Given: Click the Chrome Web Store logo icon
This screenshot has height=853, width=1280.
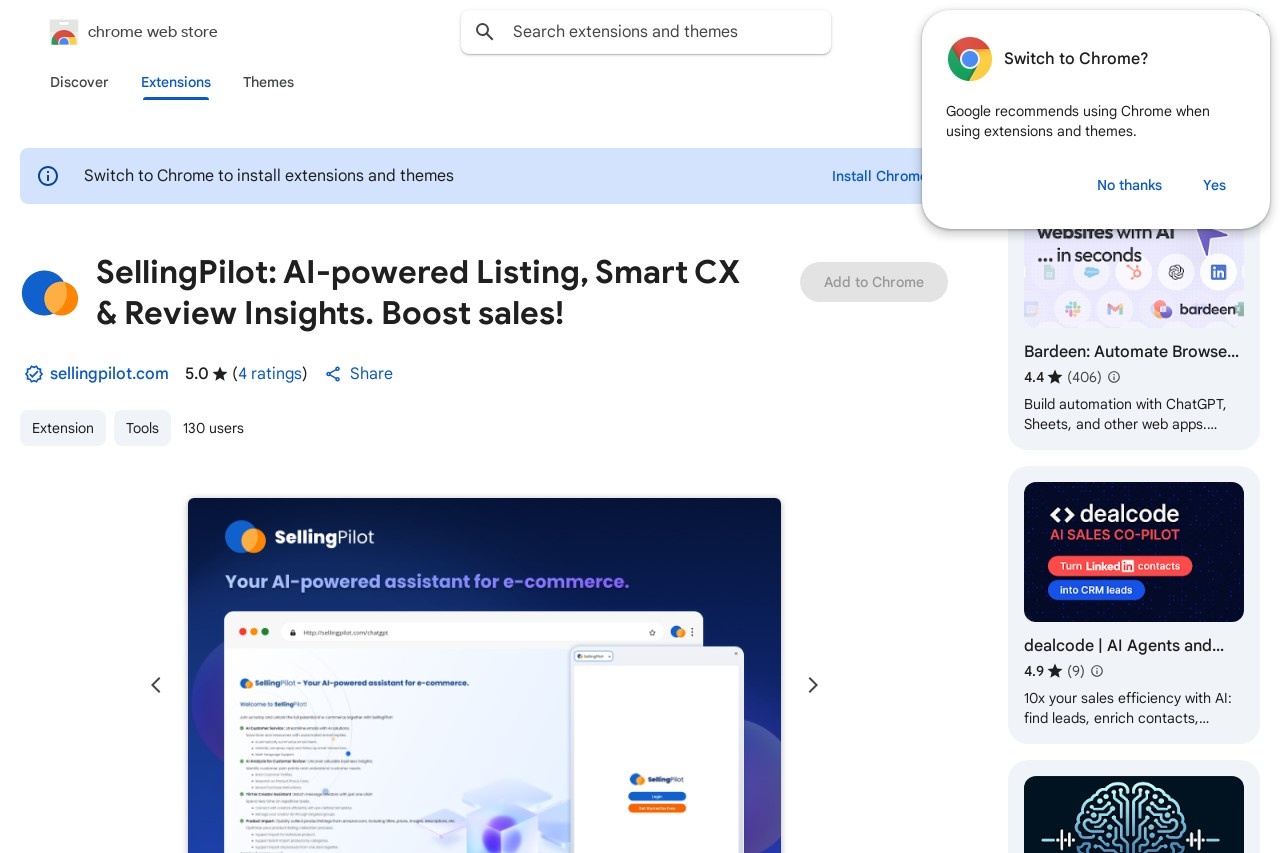Looking at the screenshot, I should (63, 32).
